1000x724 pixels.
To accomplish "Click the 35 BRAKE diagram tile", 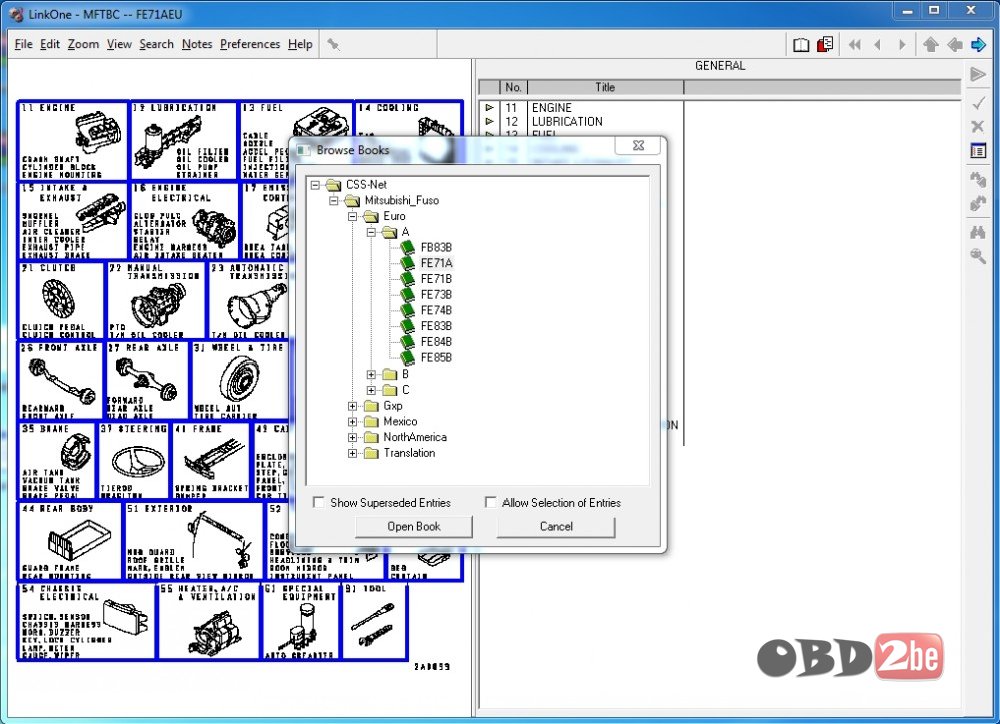I will coord(57,461).
